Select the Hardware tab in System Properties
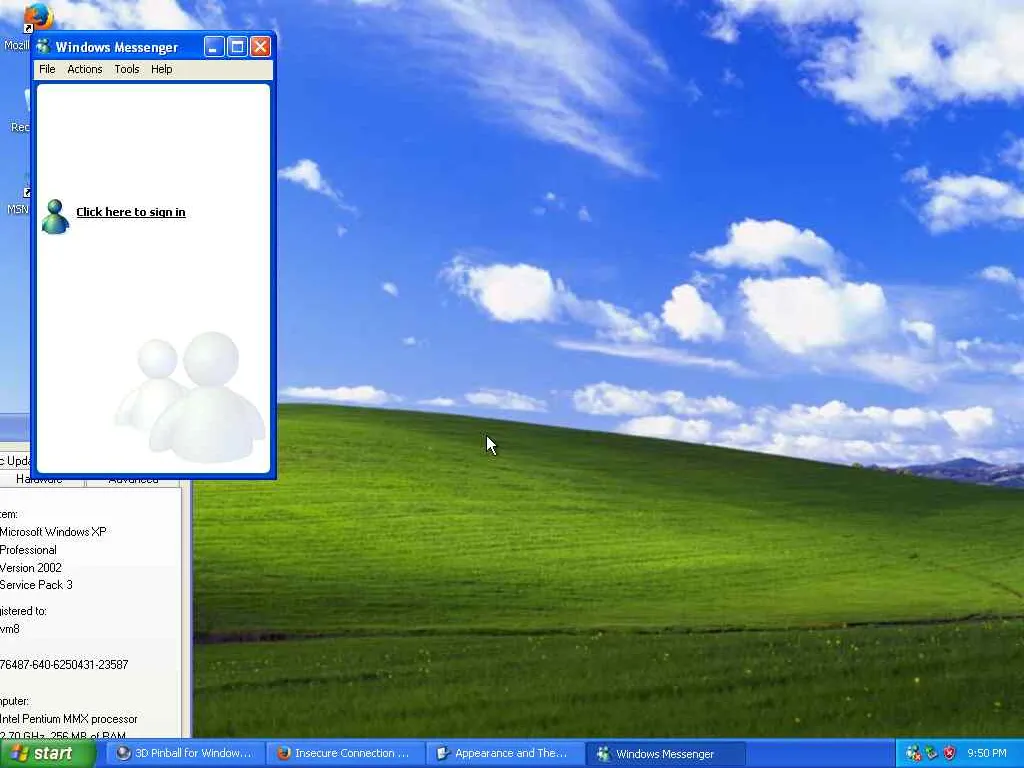 click(x=39, y=481)
